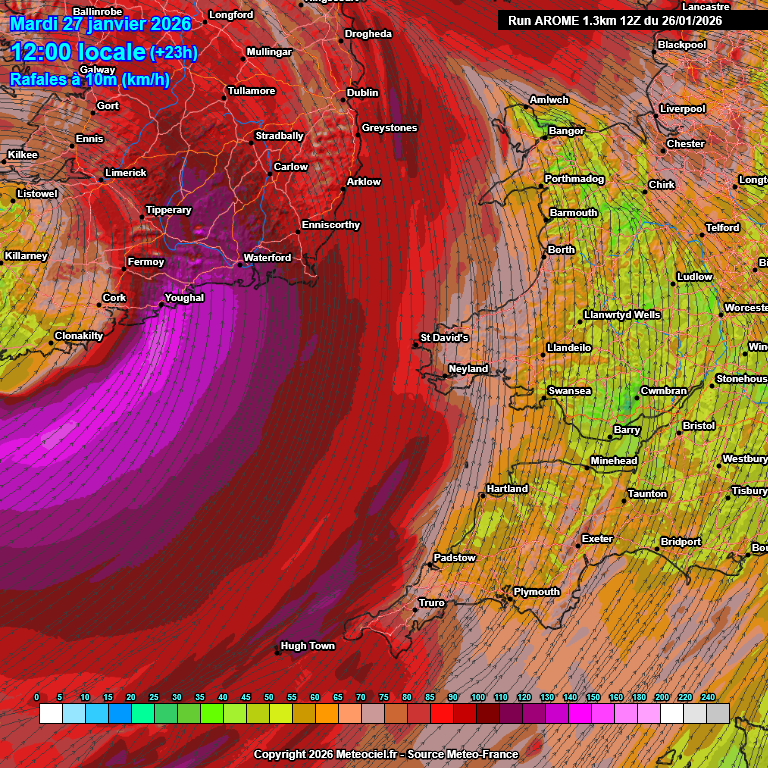Click the Cork city label
This screenshot has width=768, height=768.
pyautogui.click(x=114, y=298)
